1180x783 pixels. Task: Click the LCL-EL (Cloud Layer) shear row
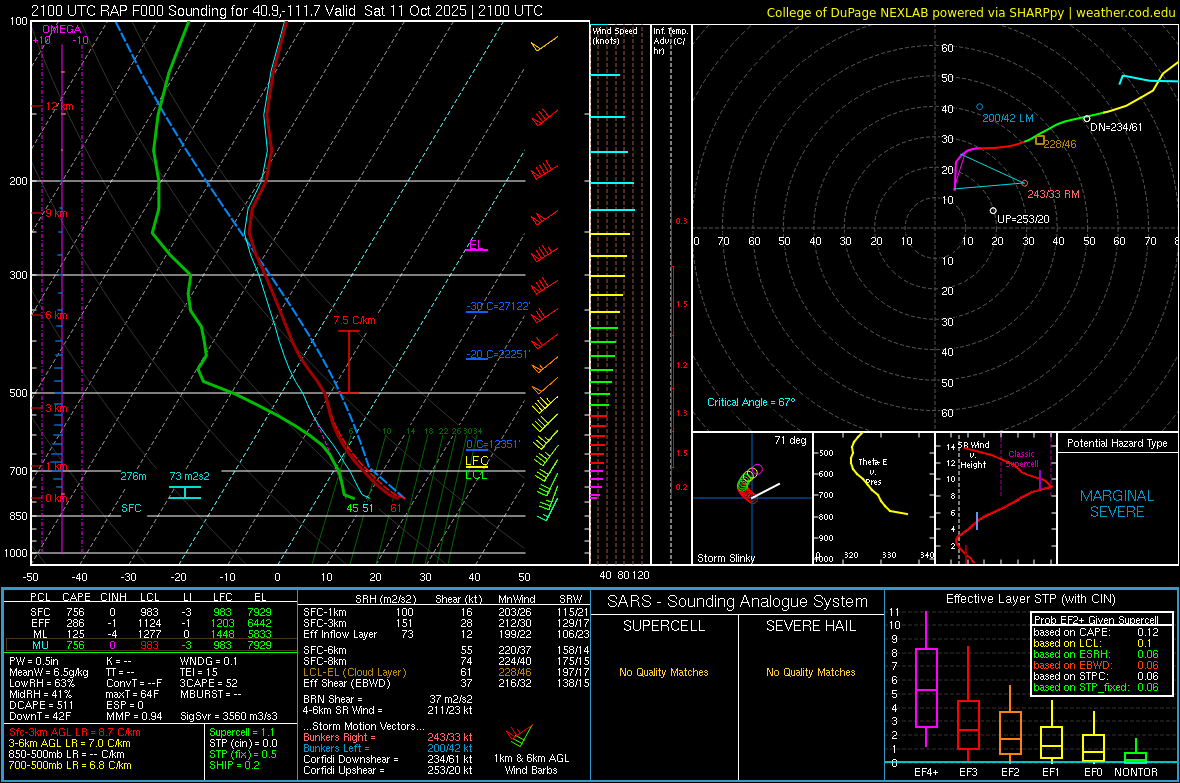pyautogui.click(x=446, y=672)
